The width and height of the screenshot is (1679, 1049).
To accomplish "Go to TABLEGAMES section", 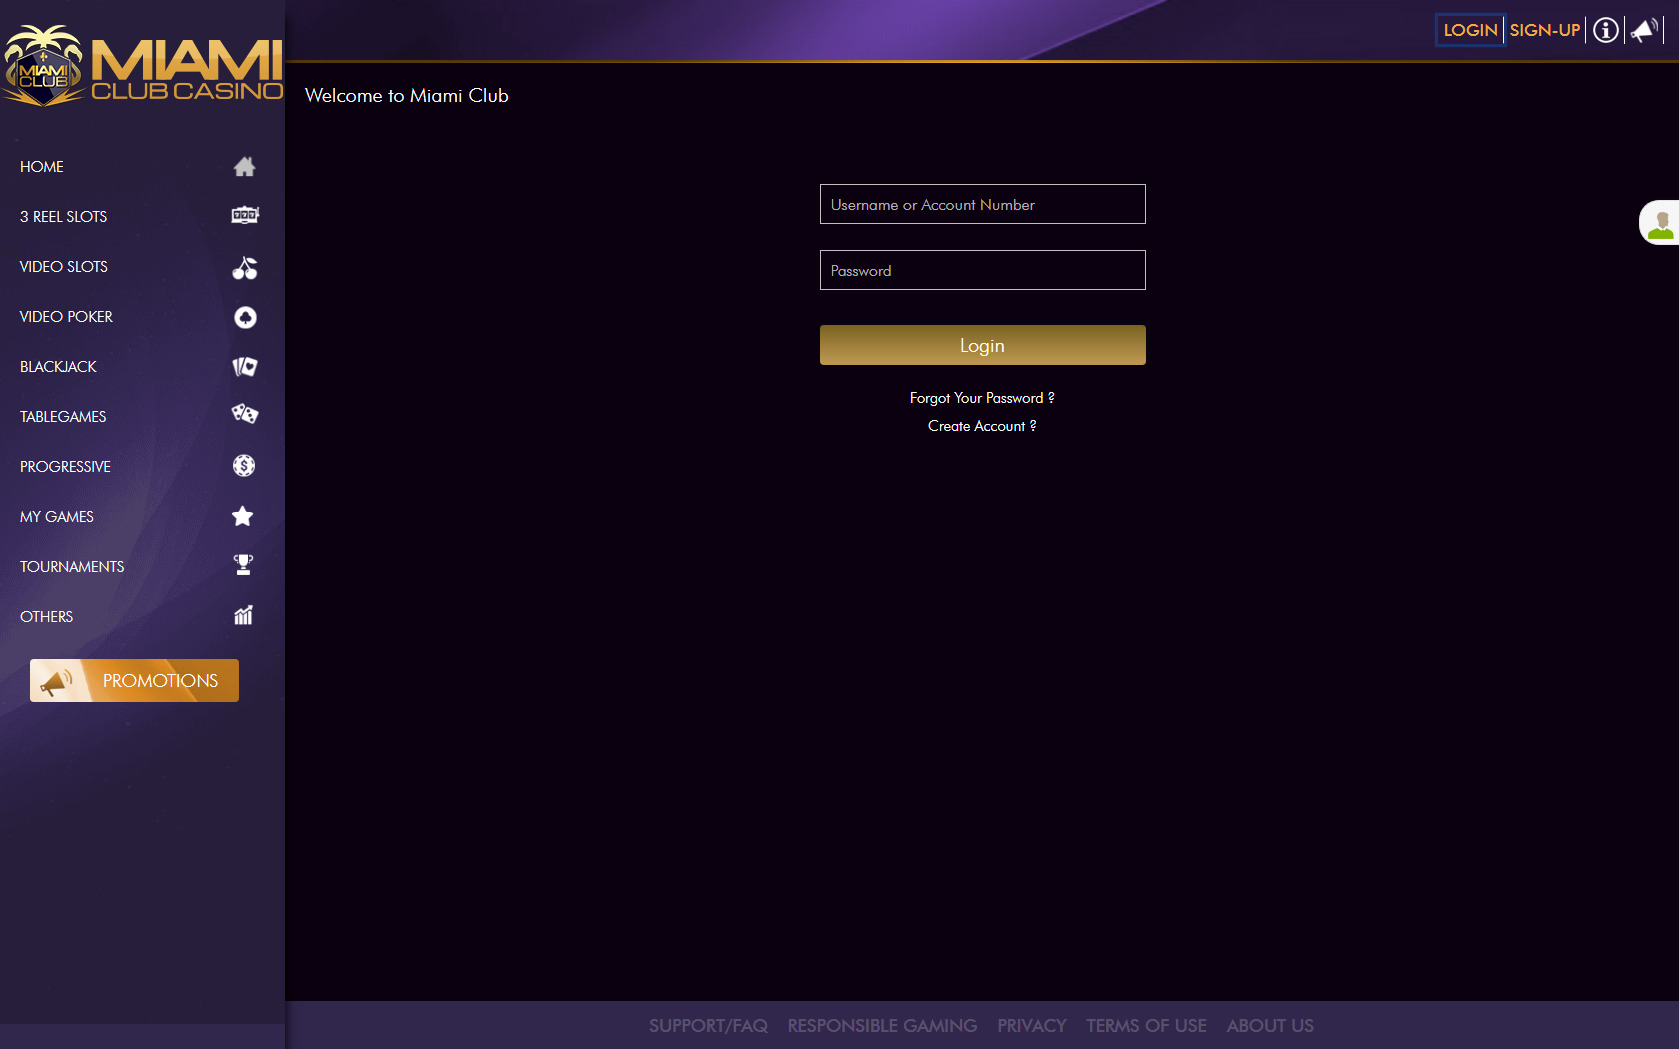I will (63, 417).
